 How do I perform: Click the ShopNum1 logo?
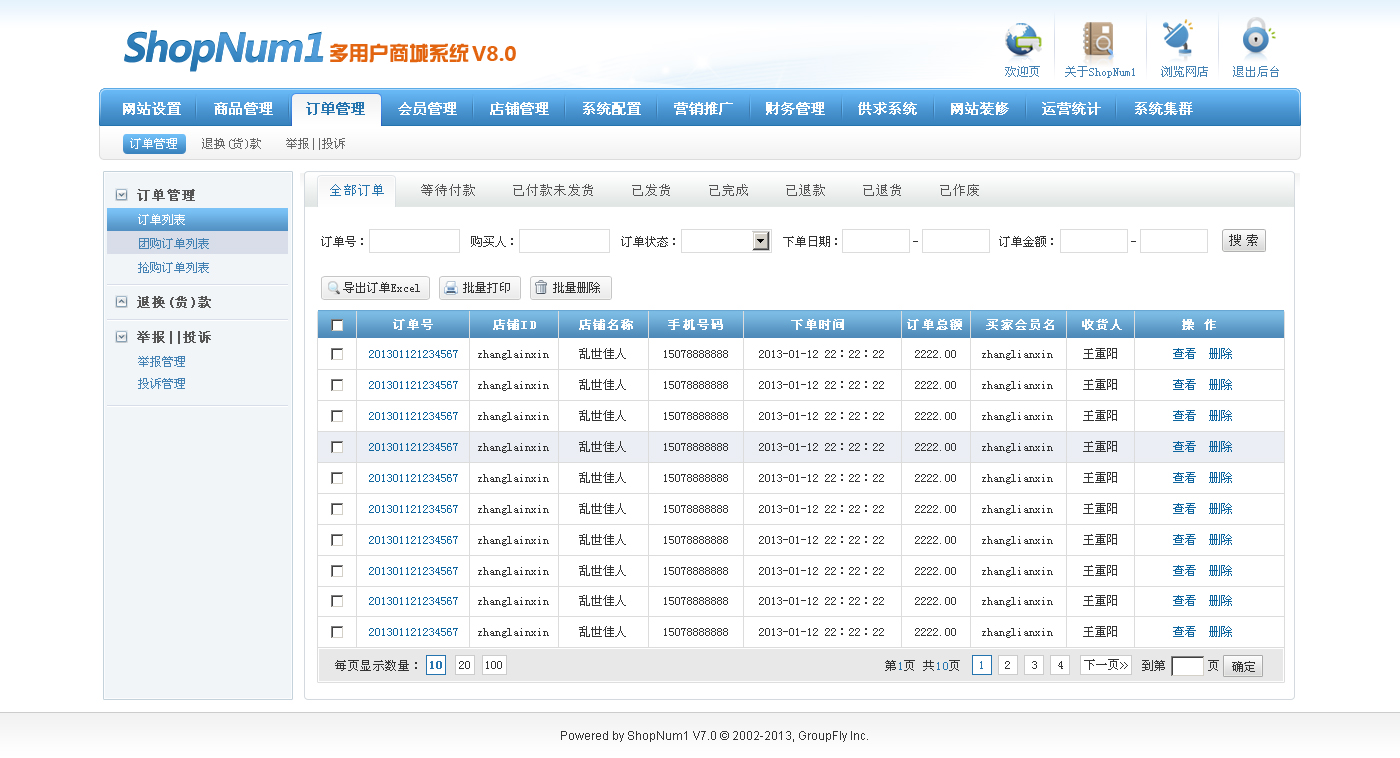[x=320, y=49]
